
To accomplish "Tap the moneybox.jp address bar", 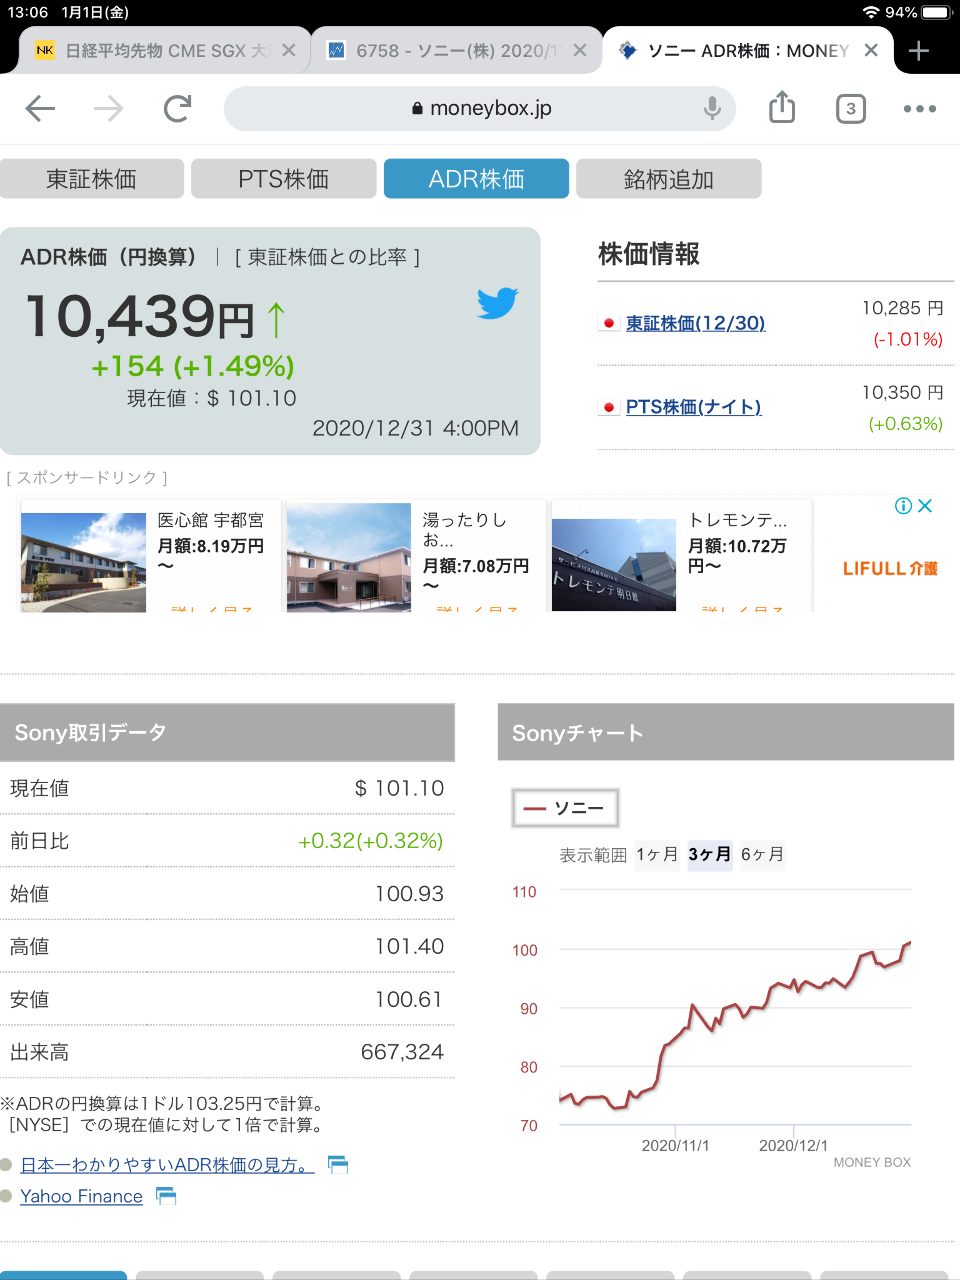I will pos(480,108).
